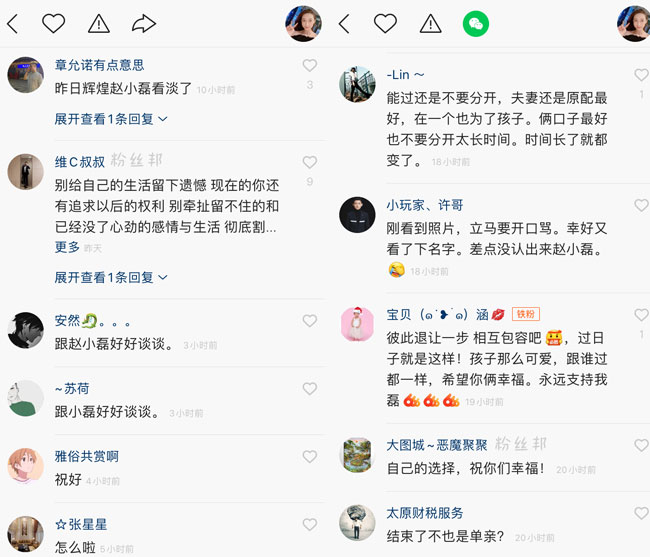
Task: Open the author avatar in left header
Action: pos(303,24)
